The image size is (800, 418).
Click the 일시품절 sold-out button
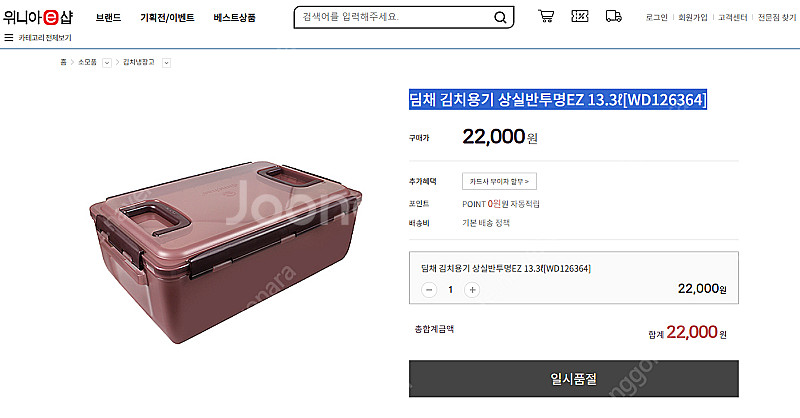point(573,379)
